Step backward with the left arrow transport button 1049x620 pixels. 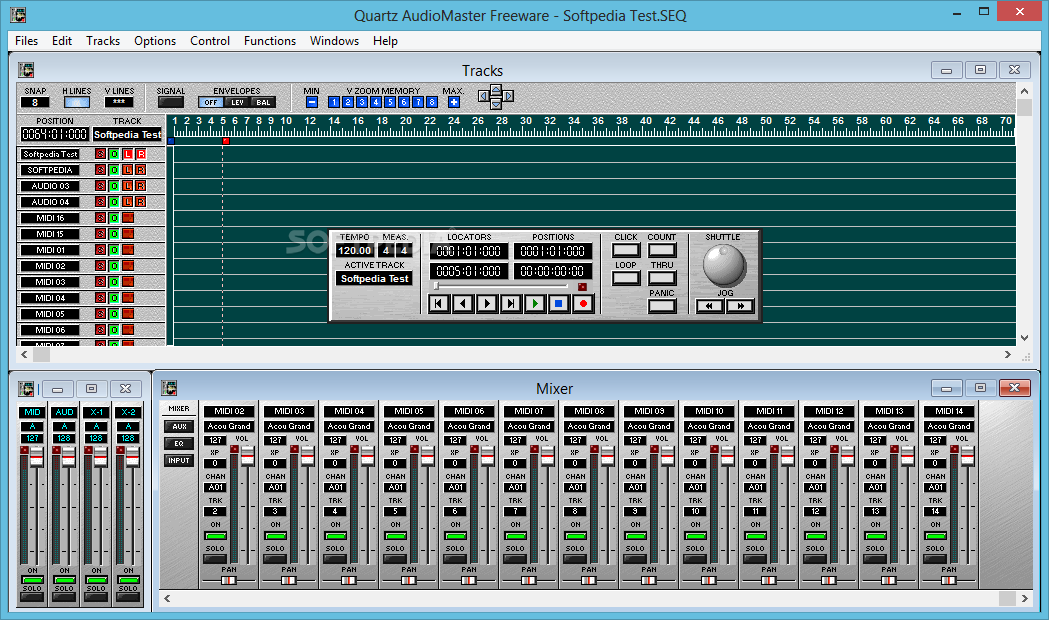pyautogui.click(x=462, y=304)
